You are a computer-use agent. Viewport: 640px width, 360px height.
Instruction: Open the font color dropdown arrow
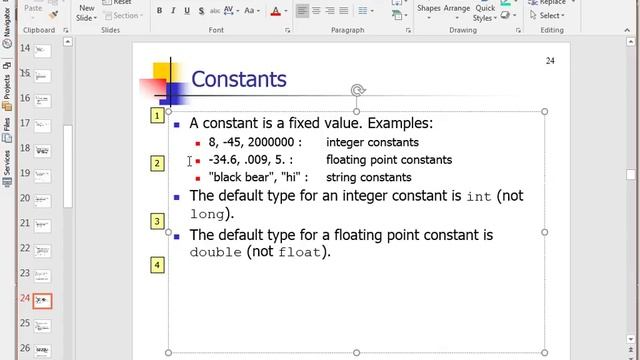286,11
